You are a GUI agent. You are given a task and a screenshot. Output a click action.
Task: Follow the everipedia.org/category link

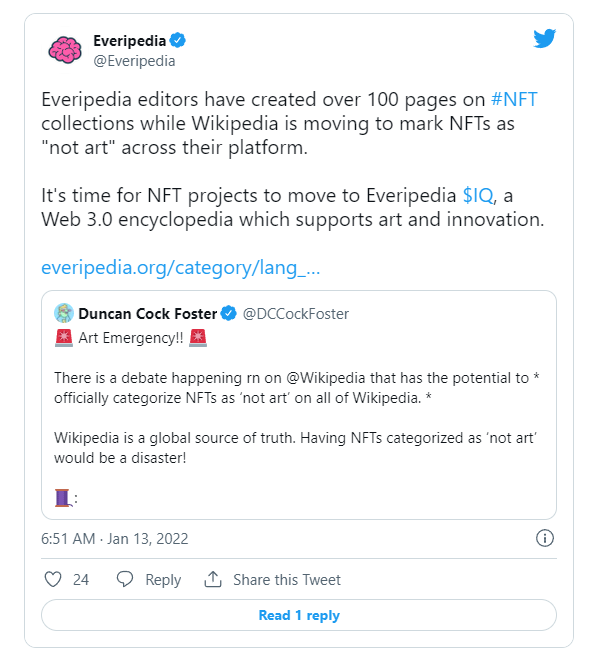pos(181,267)
